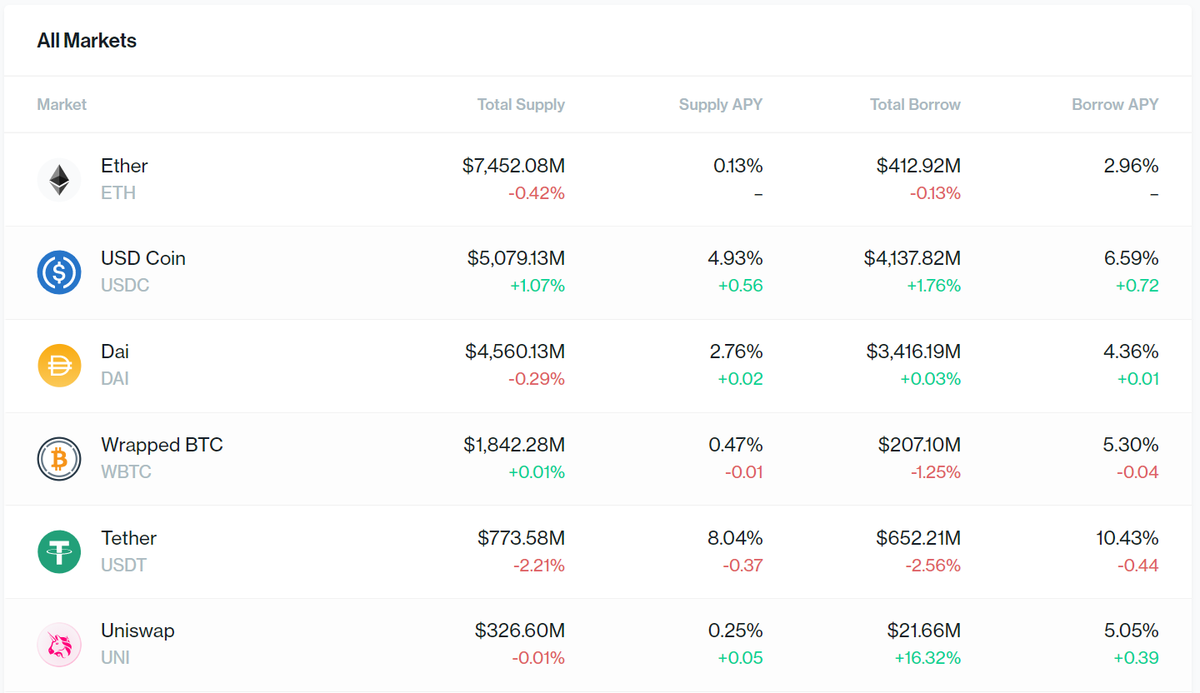Sort by the Total Borrow column header

point(914,104)
